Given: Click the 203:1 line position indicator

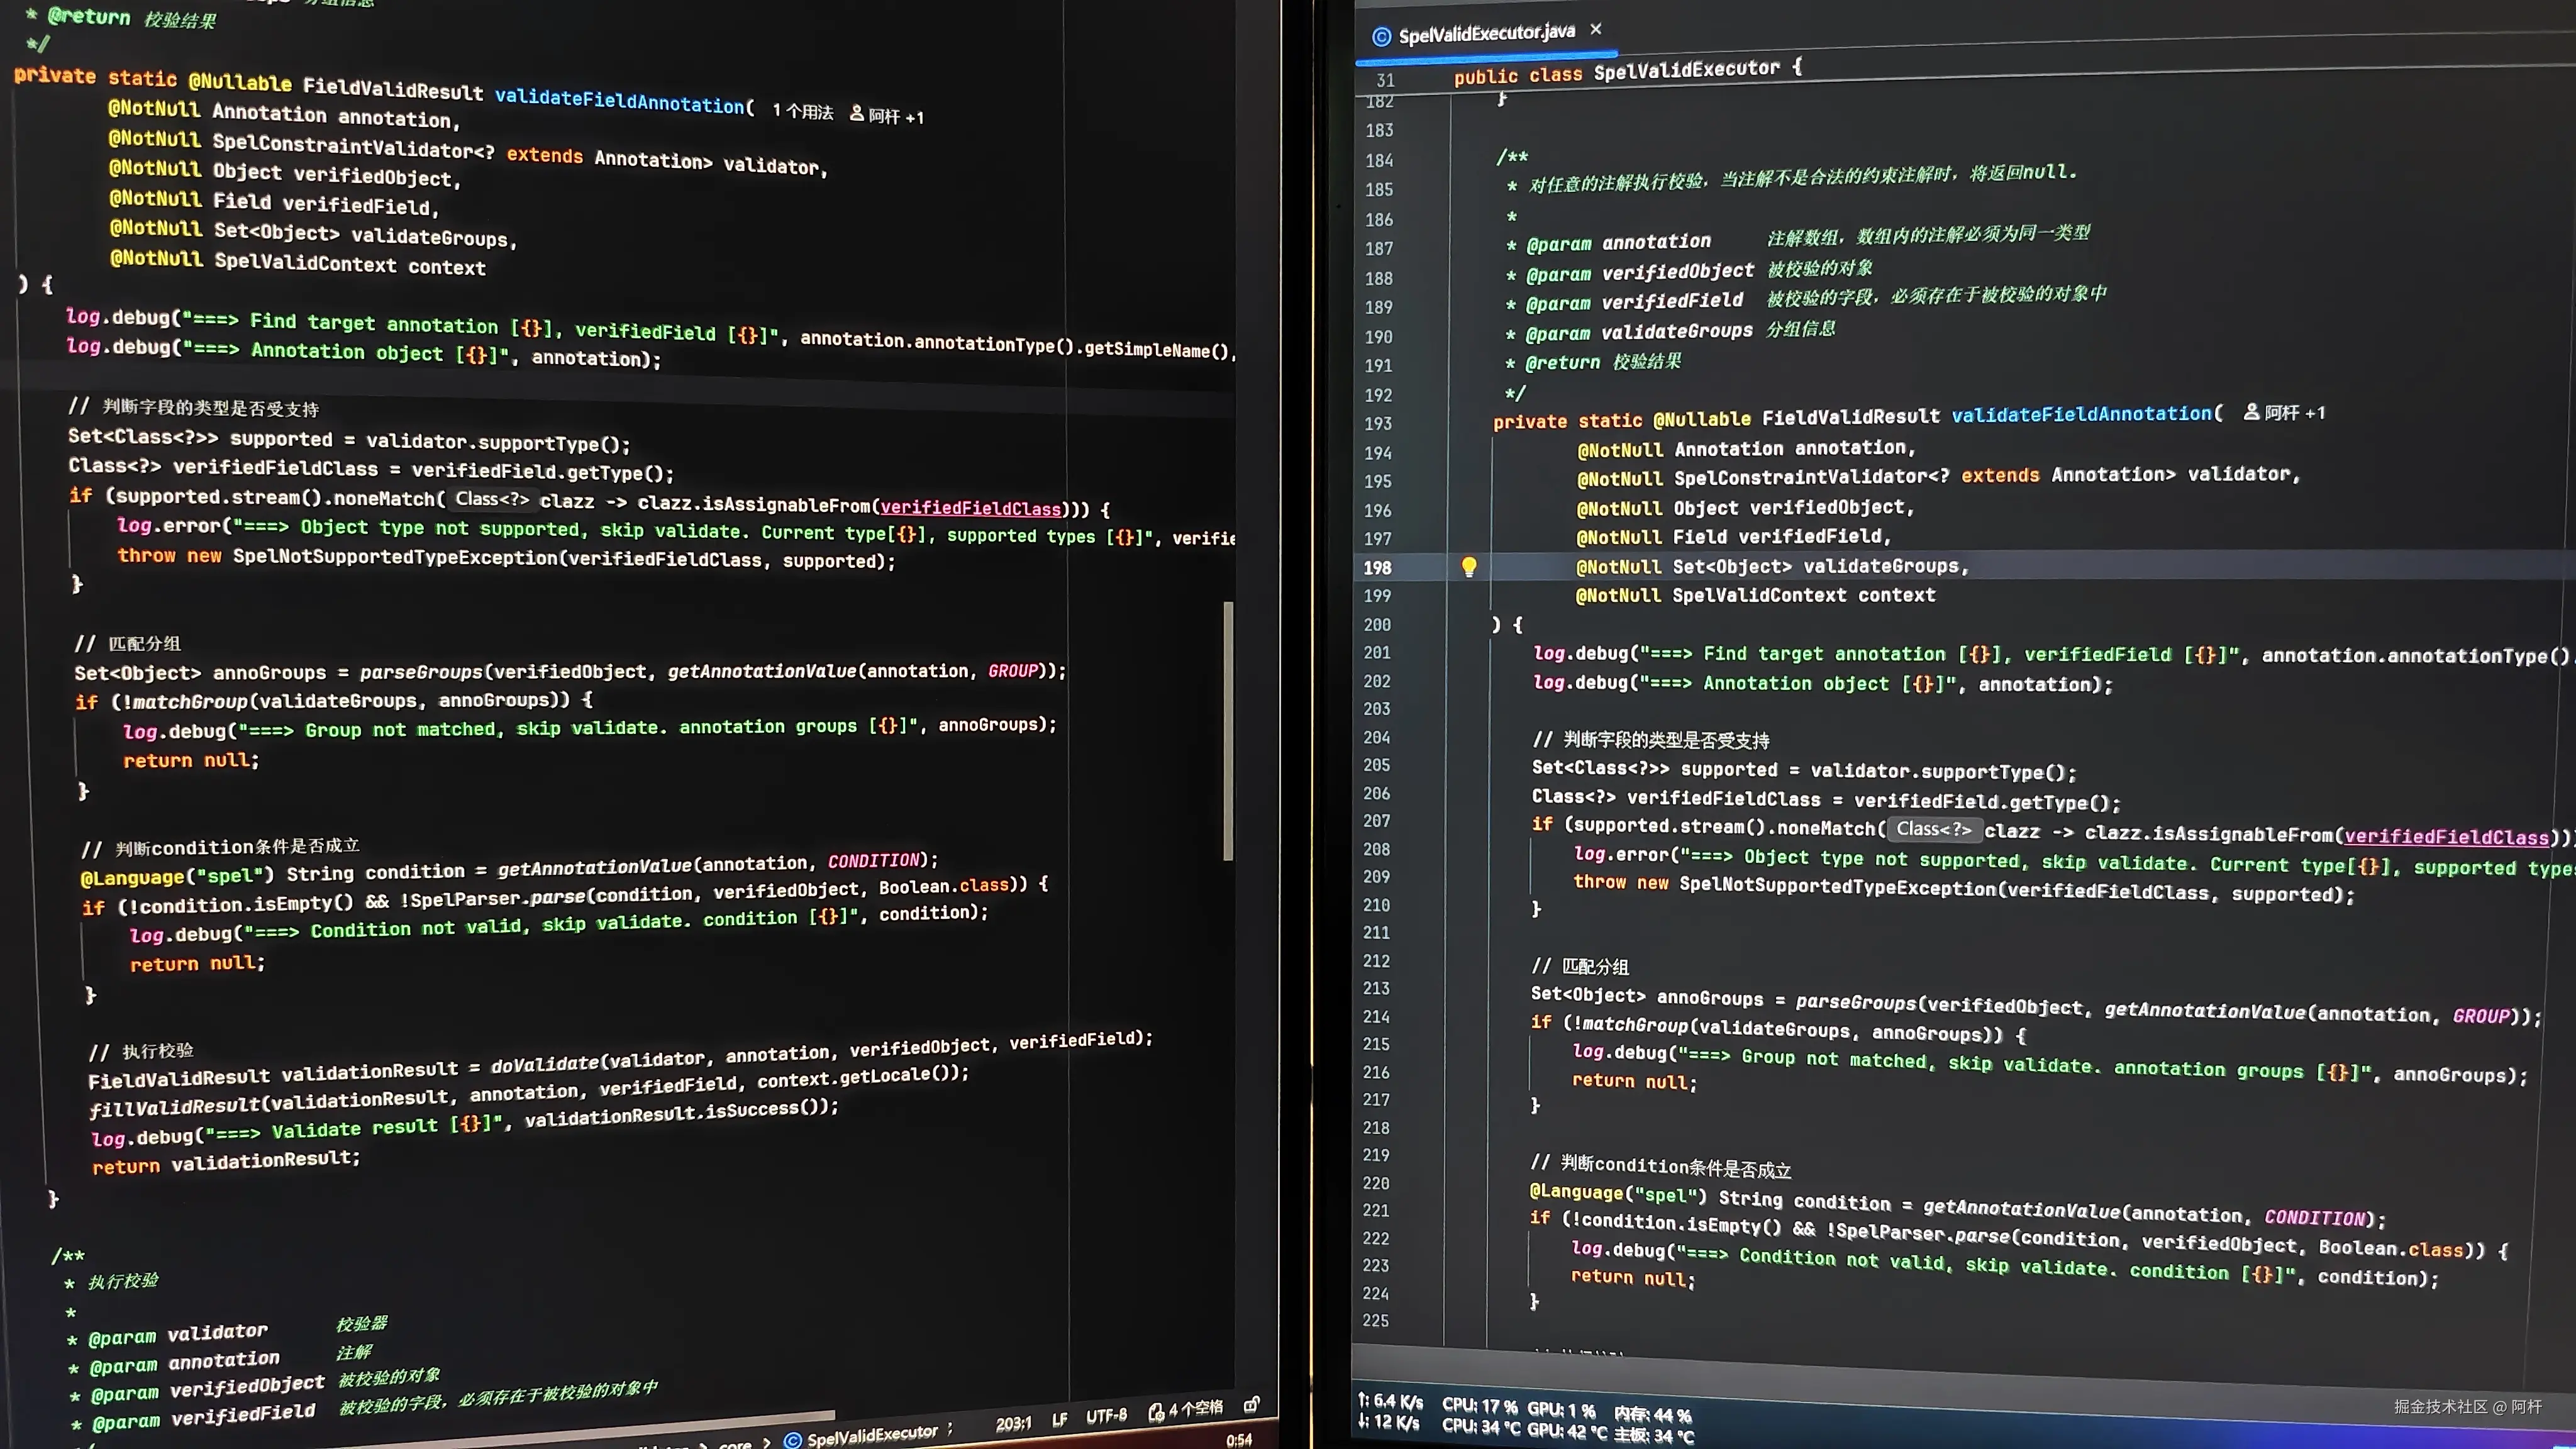Looking at the screenshot, I should point(1013,1423).
